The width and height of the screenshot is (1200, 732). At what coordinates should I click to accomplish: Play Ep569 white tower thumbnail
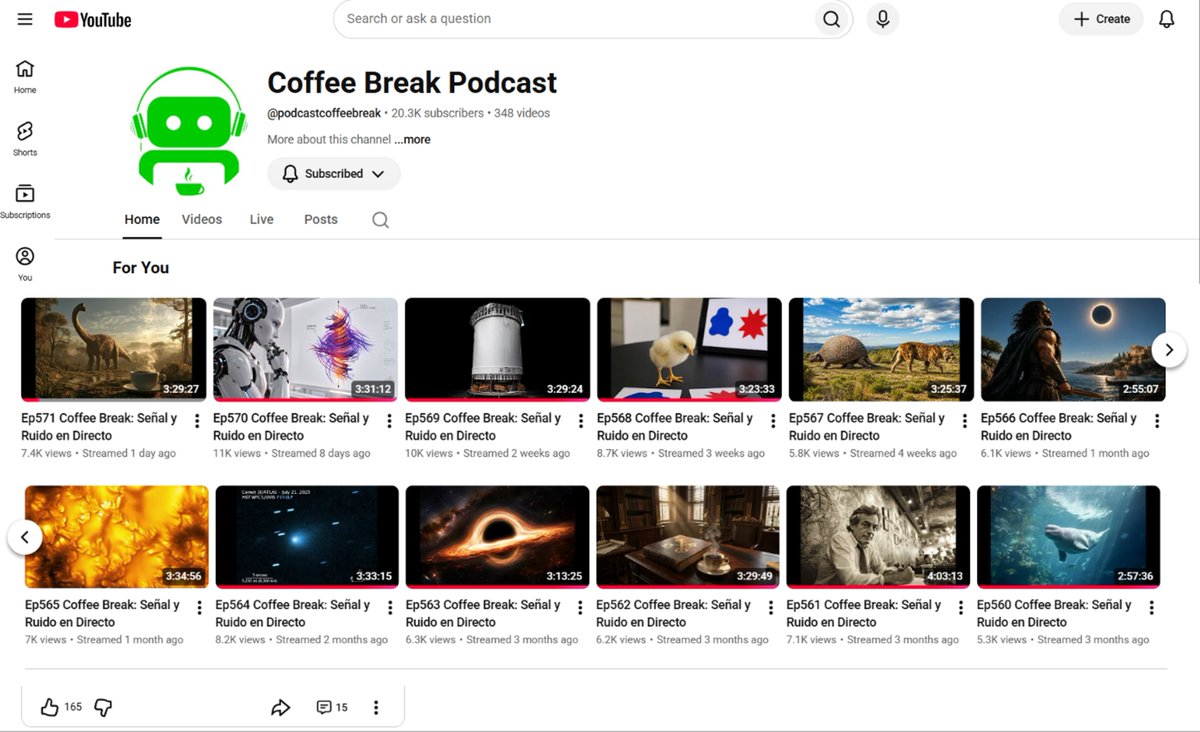click(498, 350)
